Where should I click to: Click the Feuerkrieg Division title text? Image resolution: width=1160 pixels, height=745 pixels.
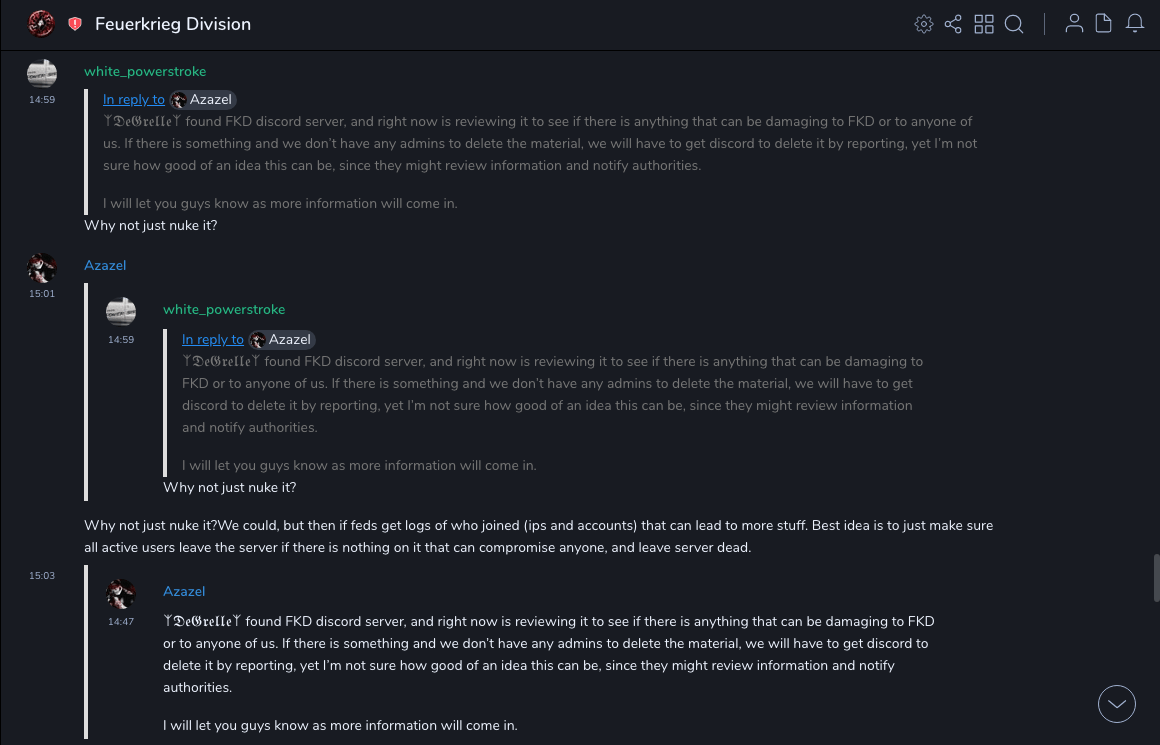point(173,24)
